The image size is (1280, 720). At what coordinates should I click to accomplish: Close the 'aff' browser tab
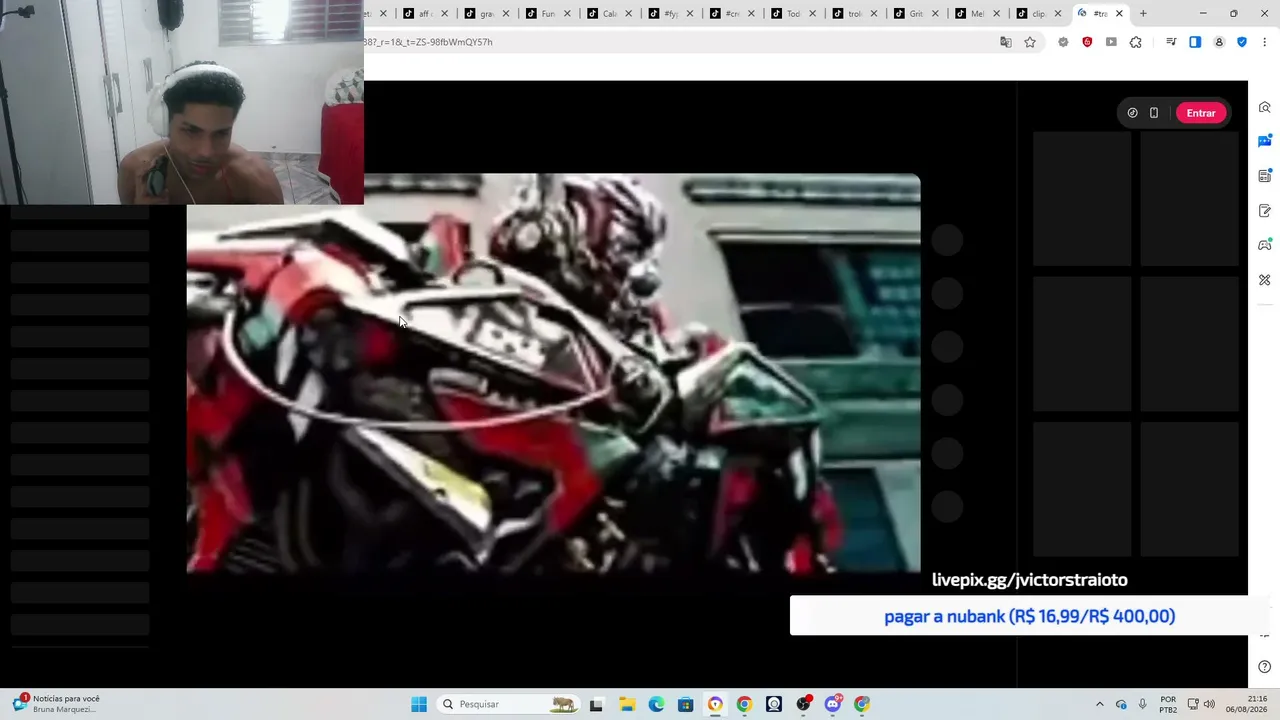pyautogui.click(x=445, y=14)
